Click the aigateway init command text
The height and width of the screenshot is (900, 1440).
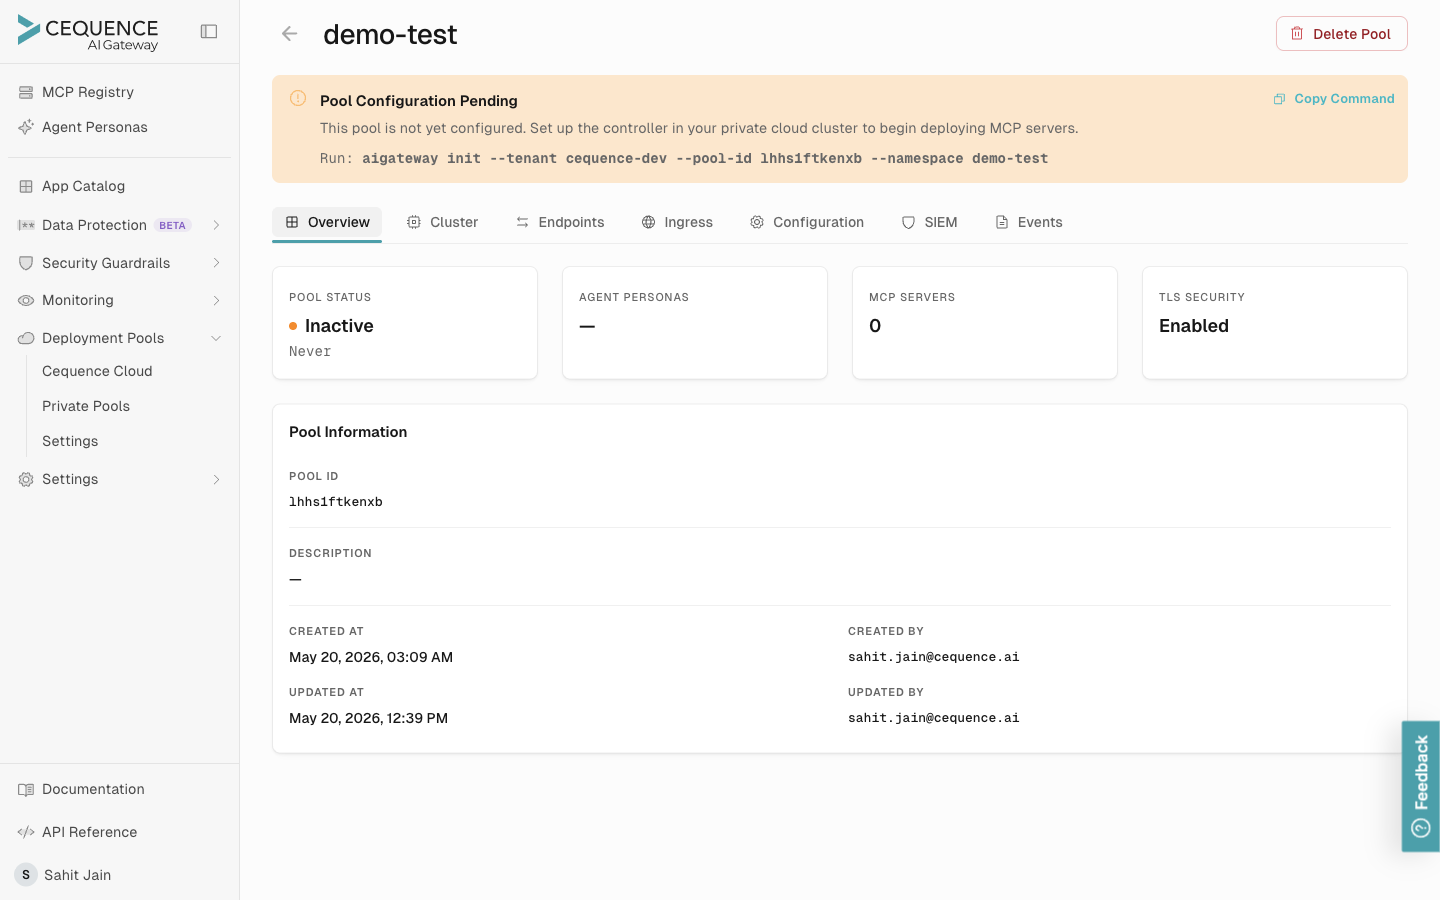click(705, 159)
